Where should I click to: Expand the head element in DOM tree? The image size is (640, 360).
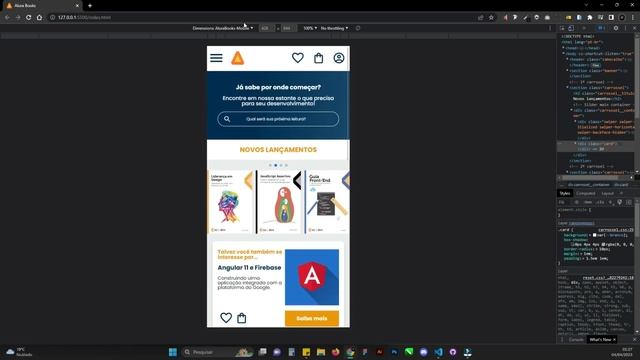click(x=564, y=48)
